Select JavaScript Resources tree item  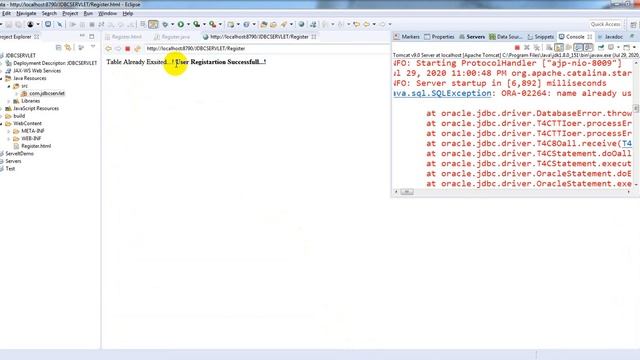[36, 109]
